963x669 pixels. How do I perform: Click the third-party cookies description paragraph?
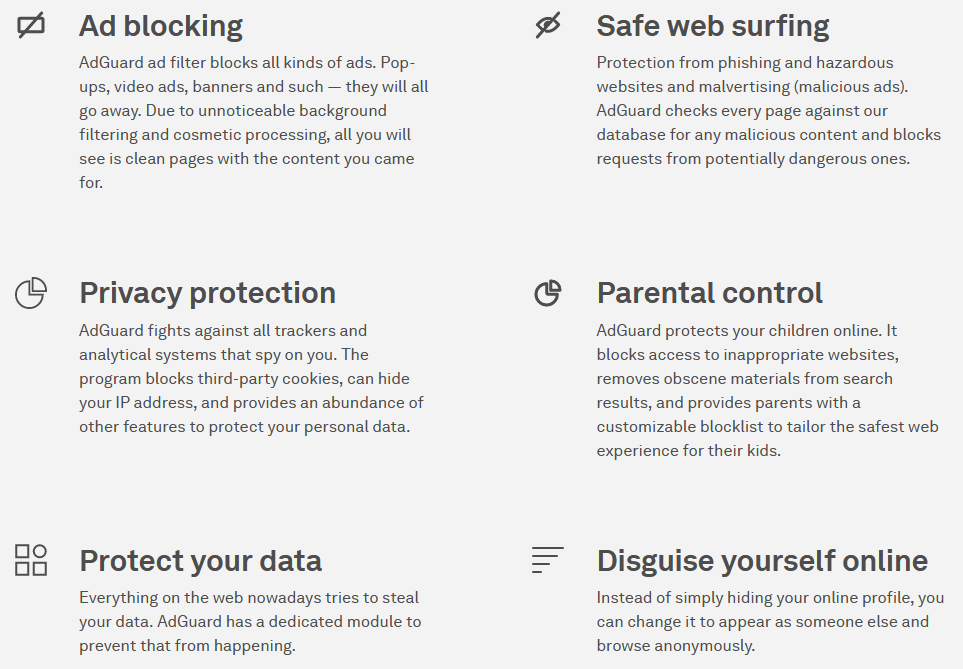(252, 378)
